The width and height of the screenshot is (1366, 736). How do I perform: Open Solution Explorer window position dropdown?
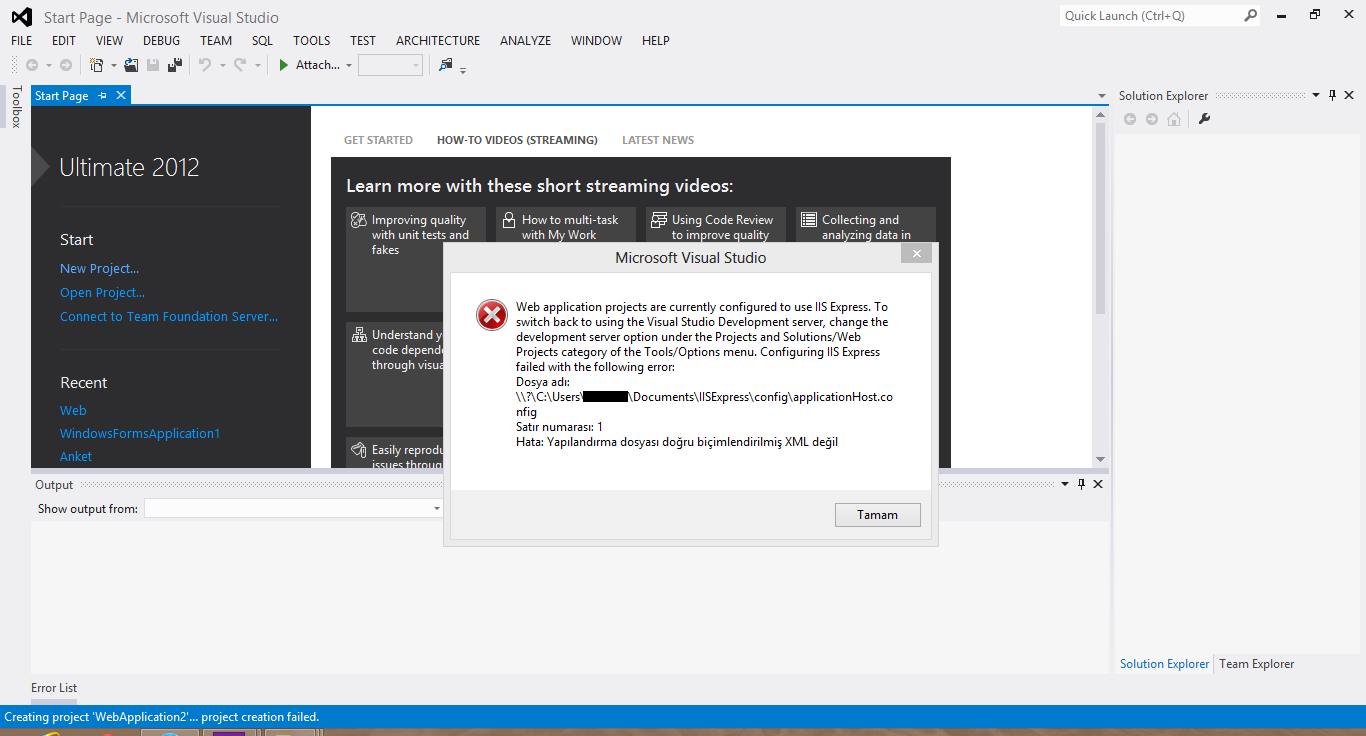point(1315,96)
